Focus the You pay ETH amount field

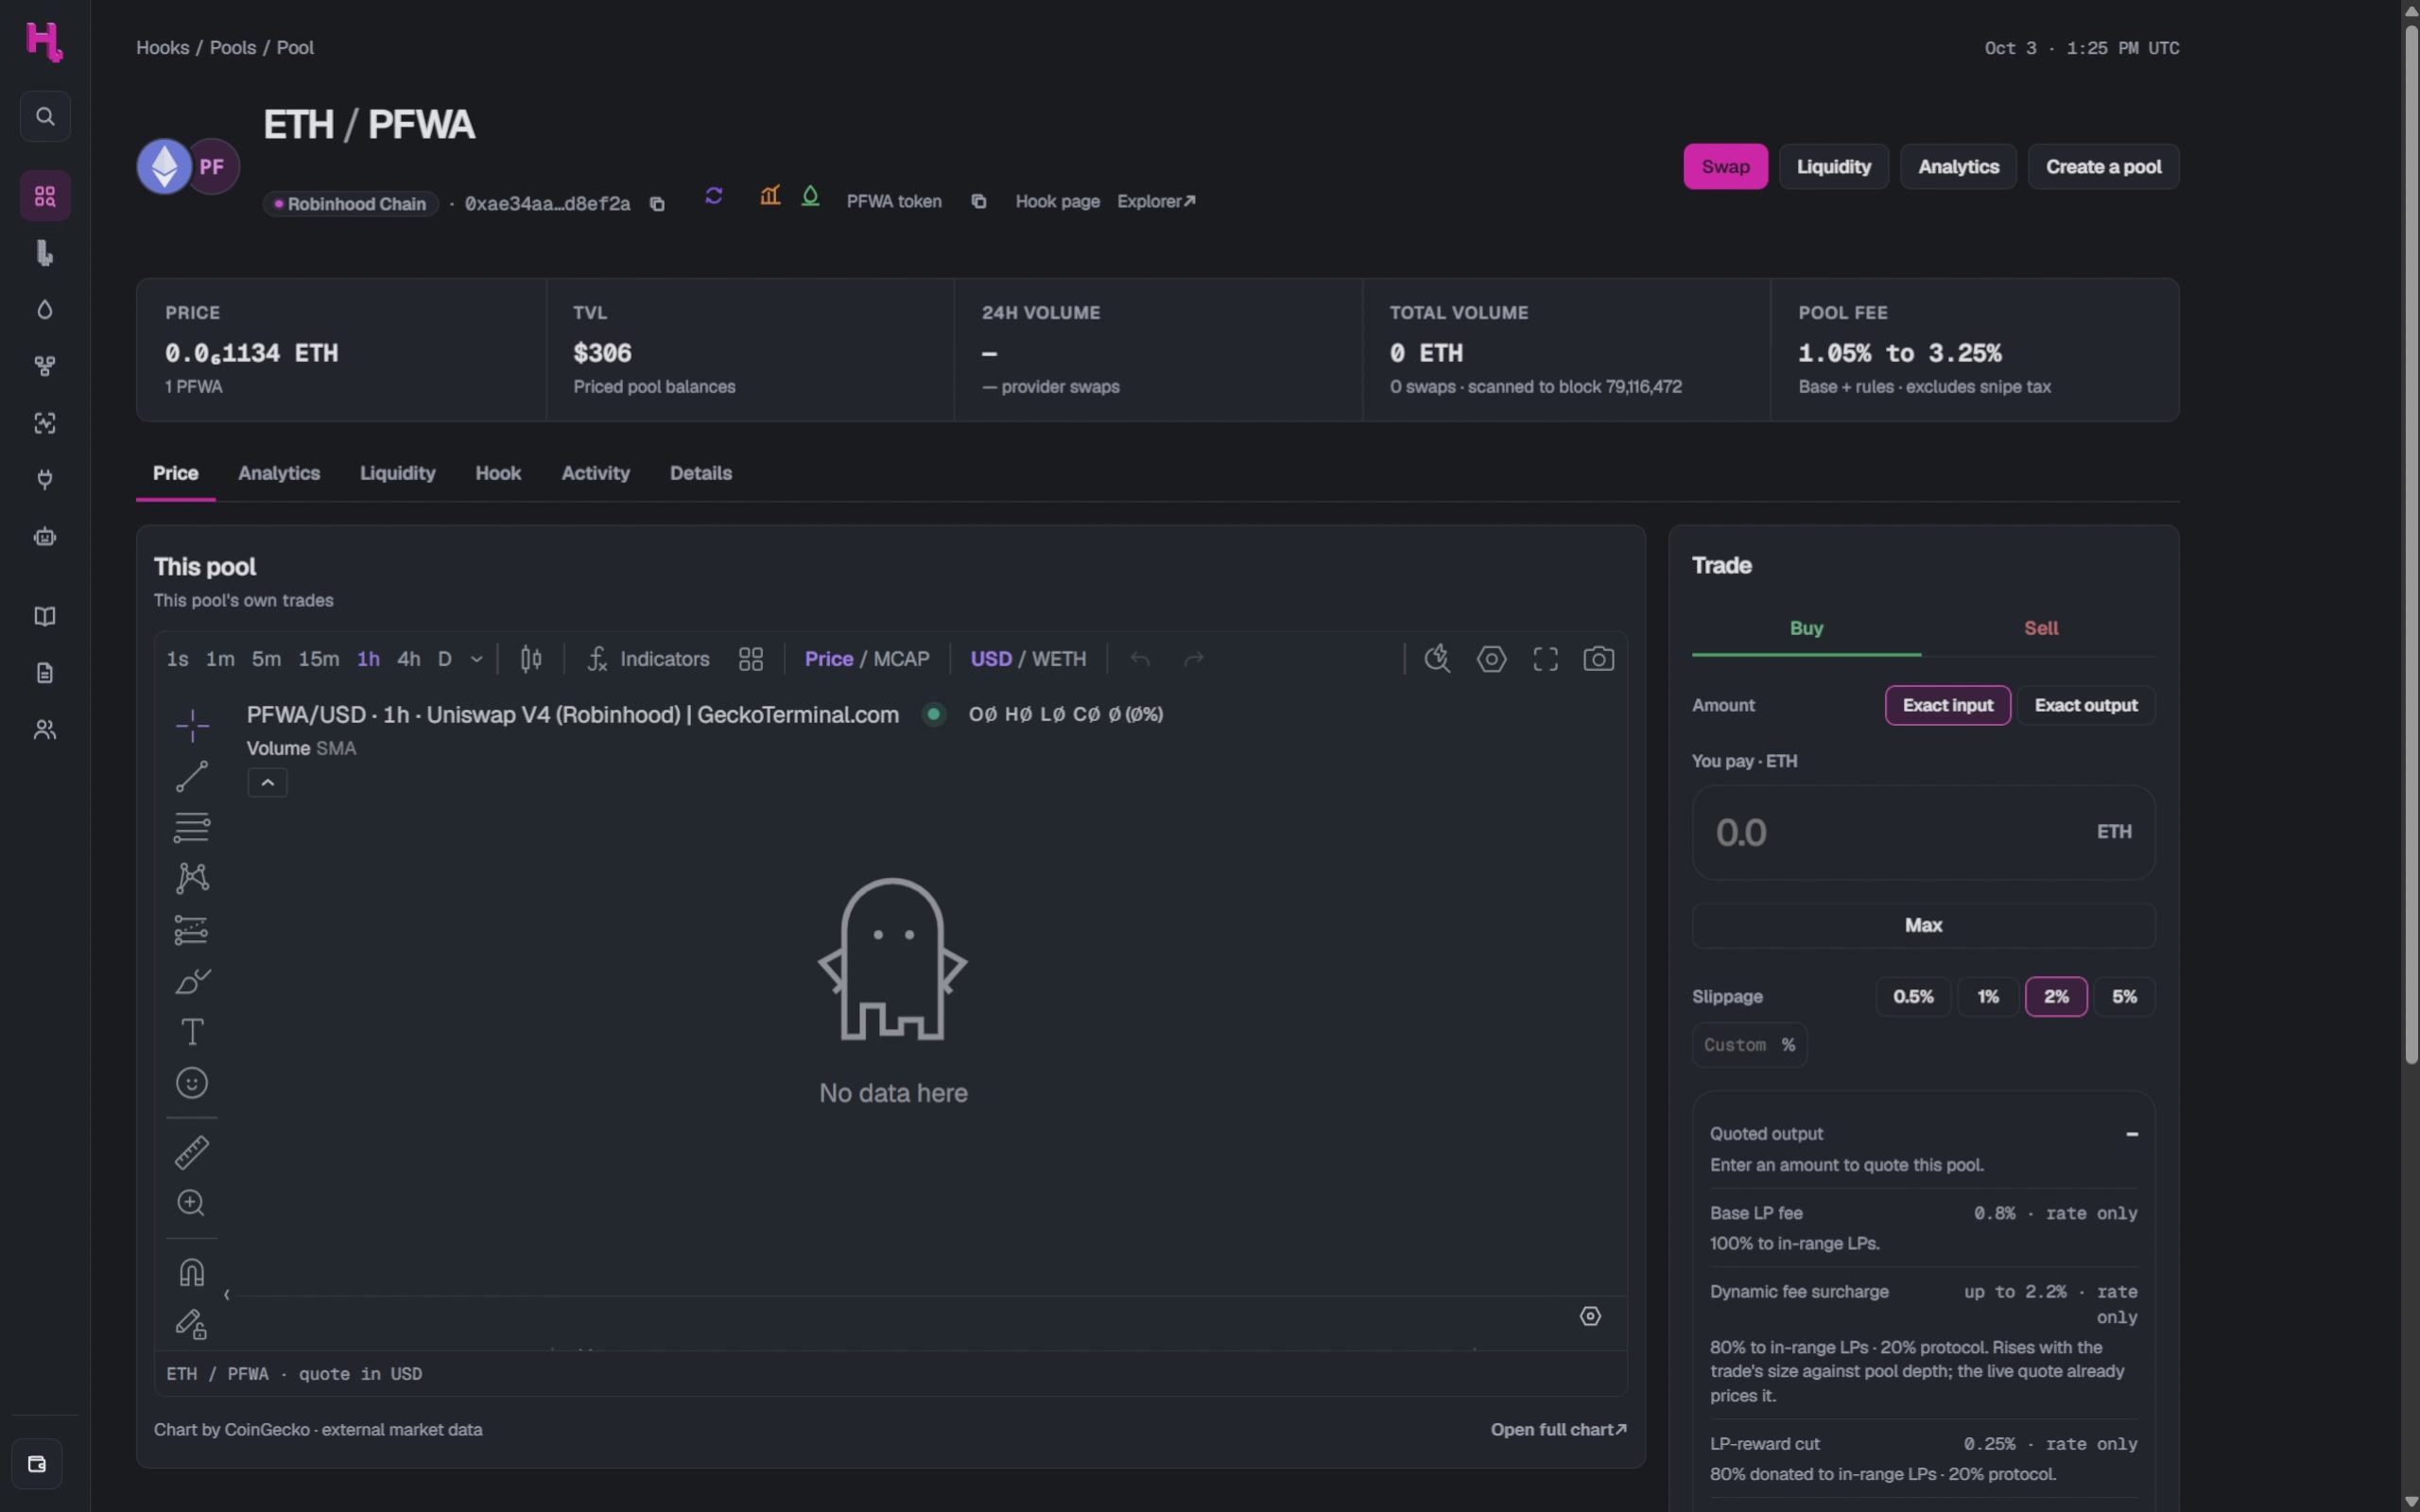tap(1923, 832)
